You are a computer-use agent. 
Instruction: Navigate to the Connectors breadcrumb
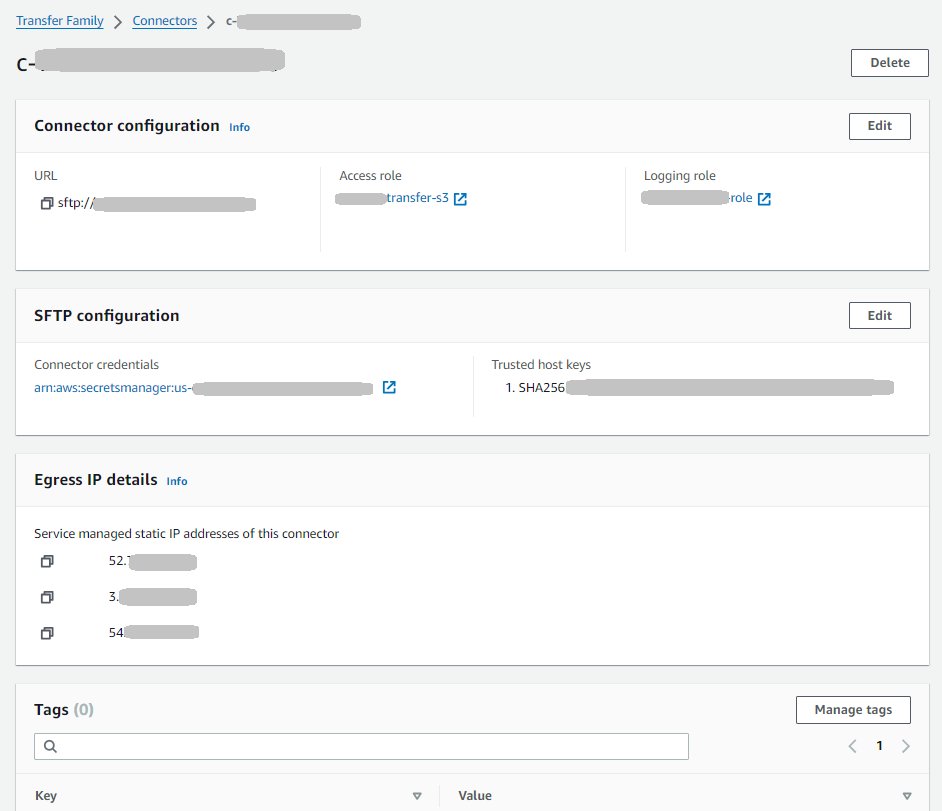coord(165,21)
